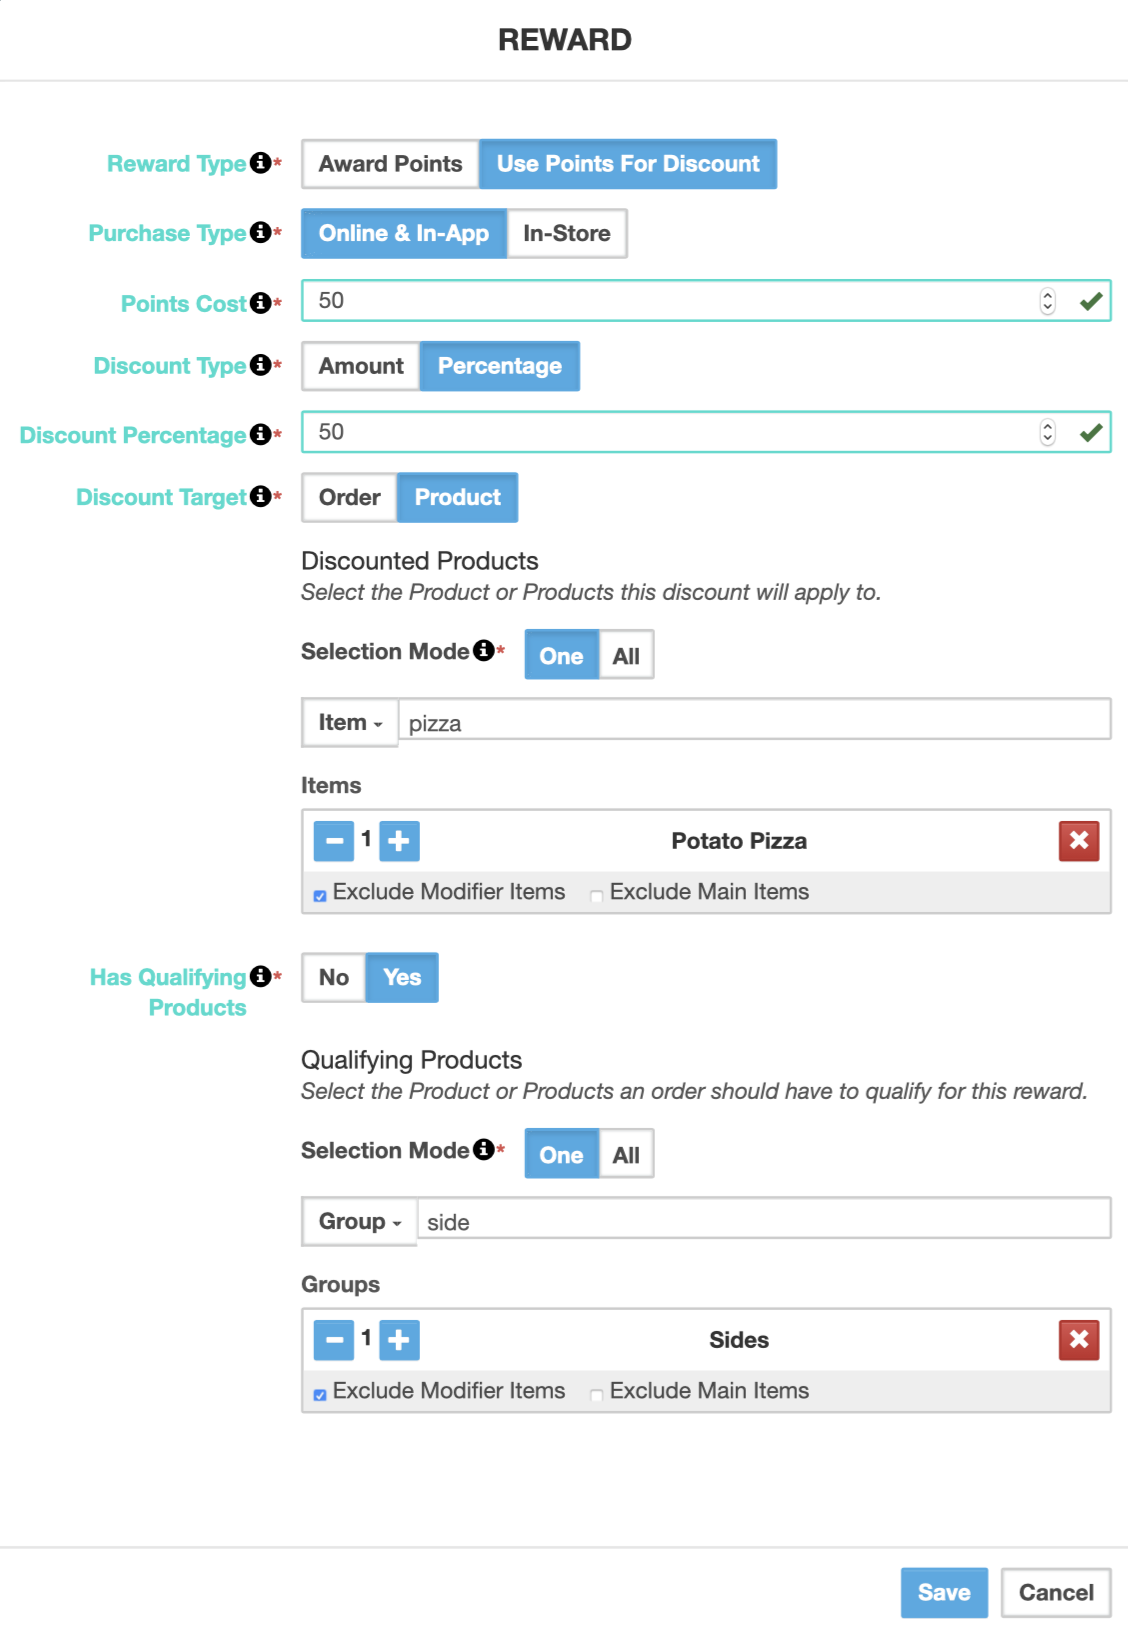Check Exclude Main Items under the Items list
Screen dimensions: 1128x1634
(596, 895)
